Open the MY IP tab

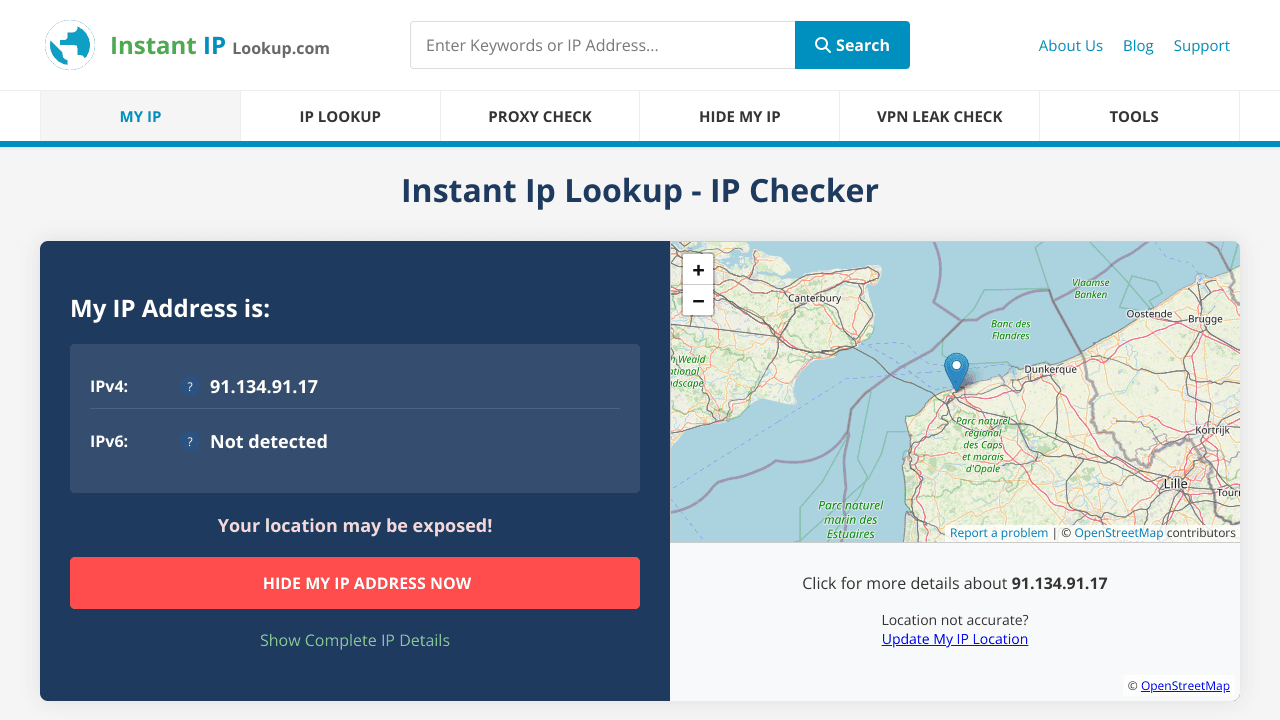tap(140, 116)
